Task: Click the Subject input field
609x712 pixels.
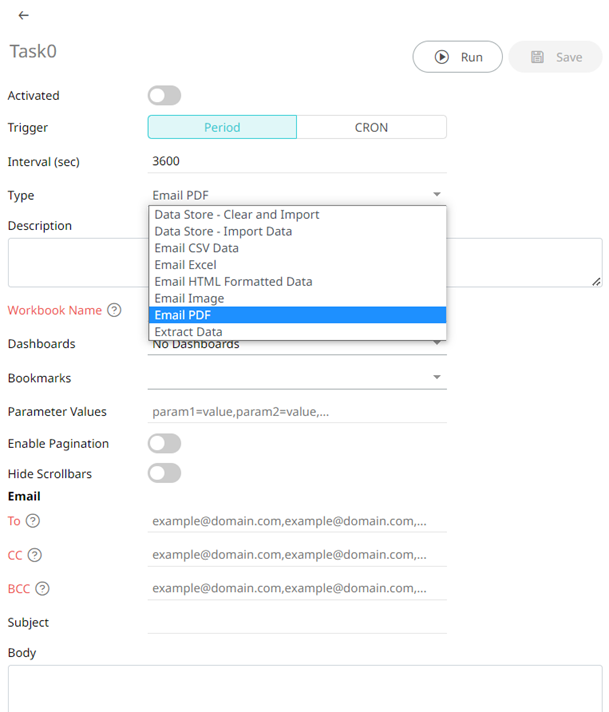Action: [296, 622]
